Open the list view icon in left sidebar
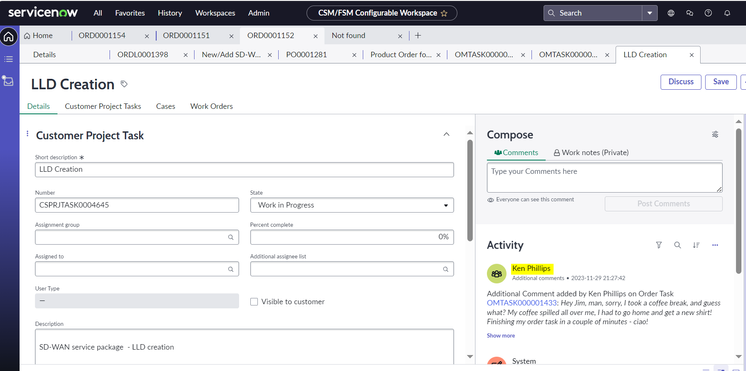 coord(9,59)
